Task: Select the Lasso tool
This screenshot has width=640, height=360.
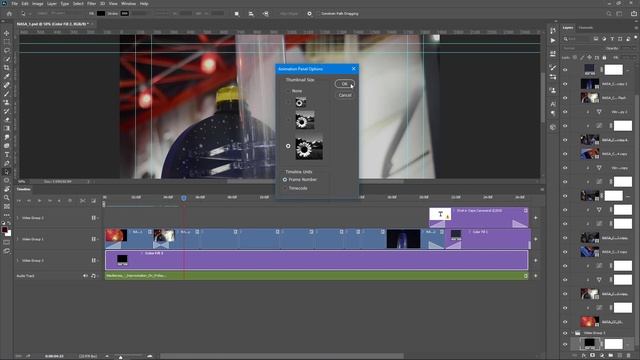Action: 7,50
